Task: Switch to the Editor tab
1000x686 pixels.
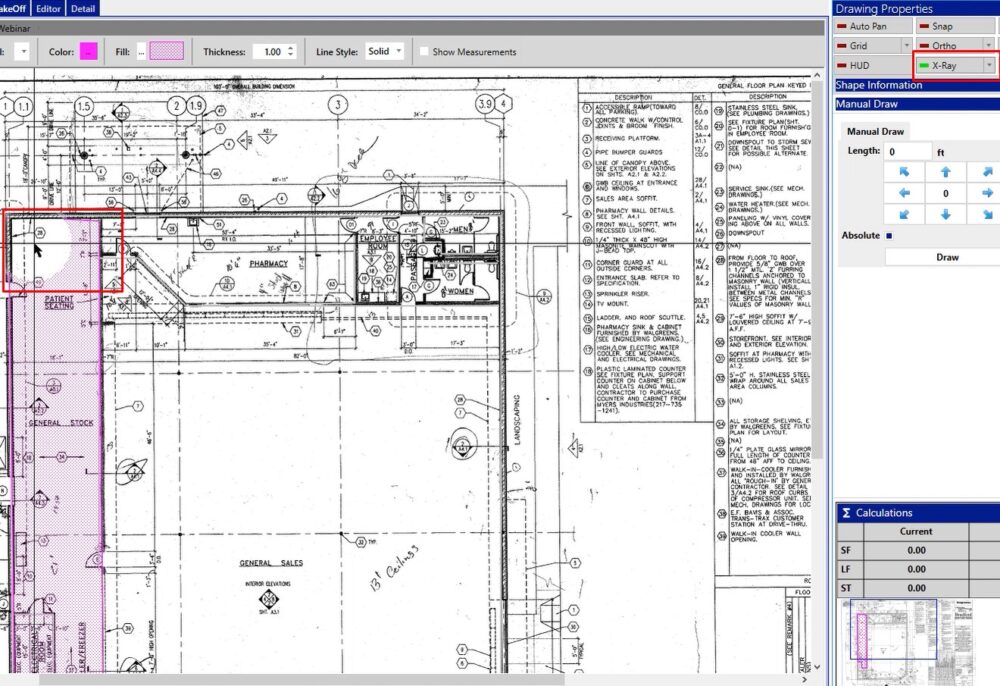Action: click(47, 8)
